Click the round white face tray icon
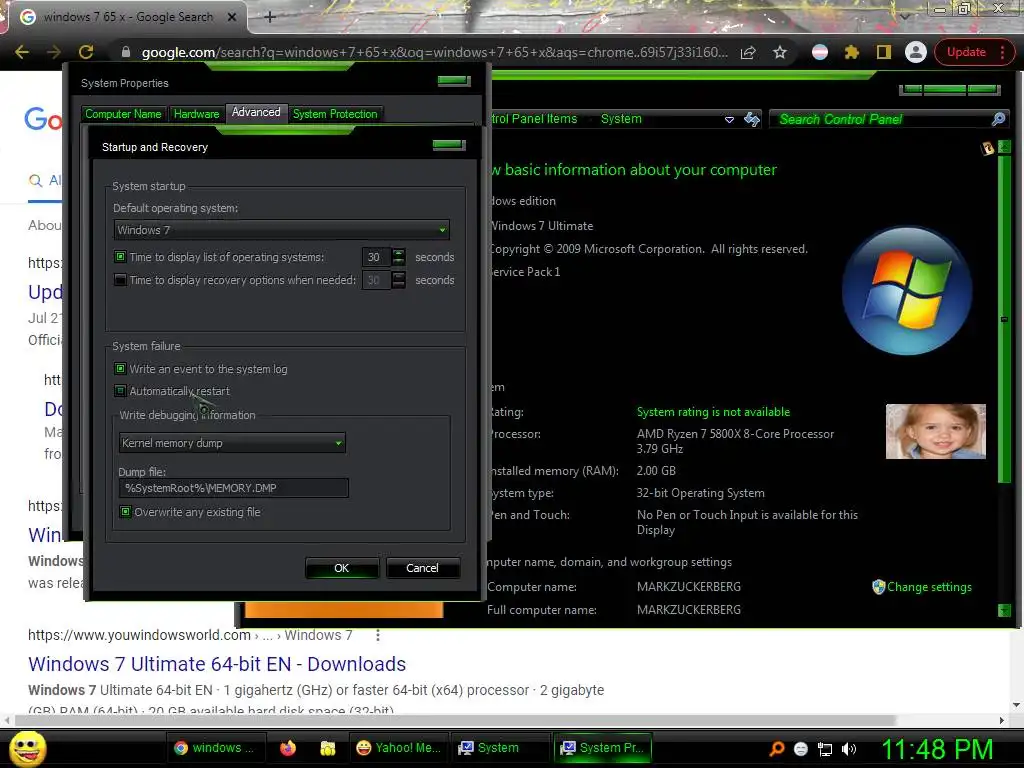This screenshot has height=768, width=1024. pos(801,749)
